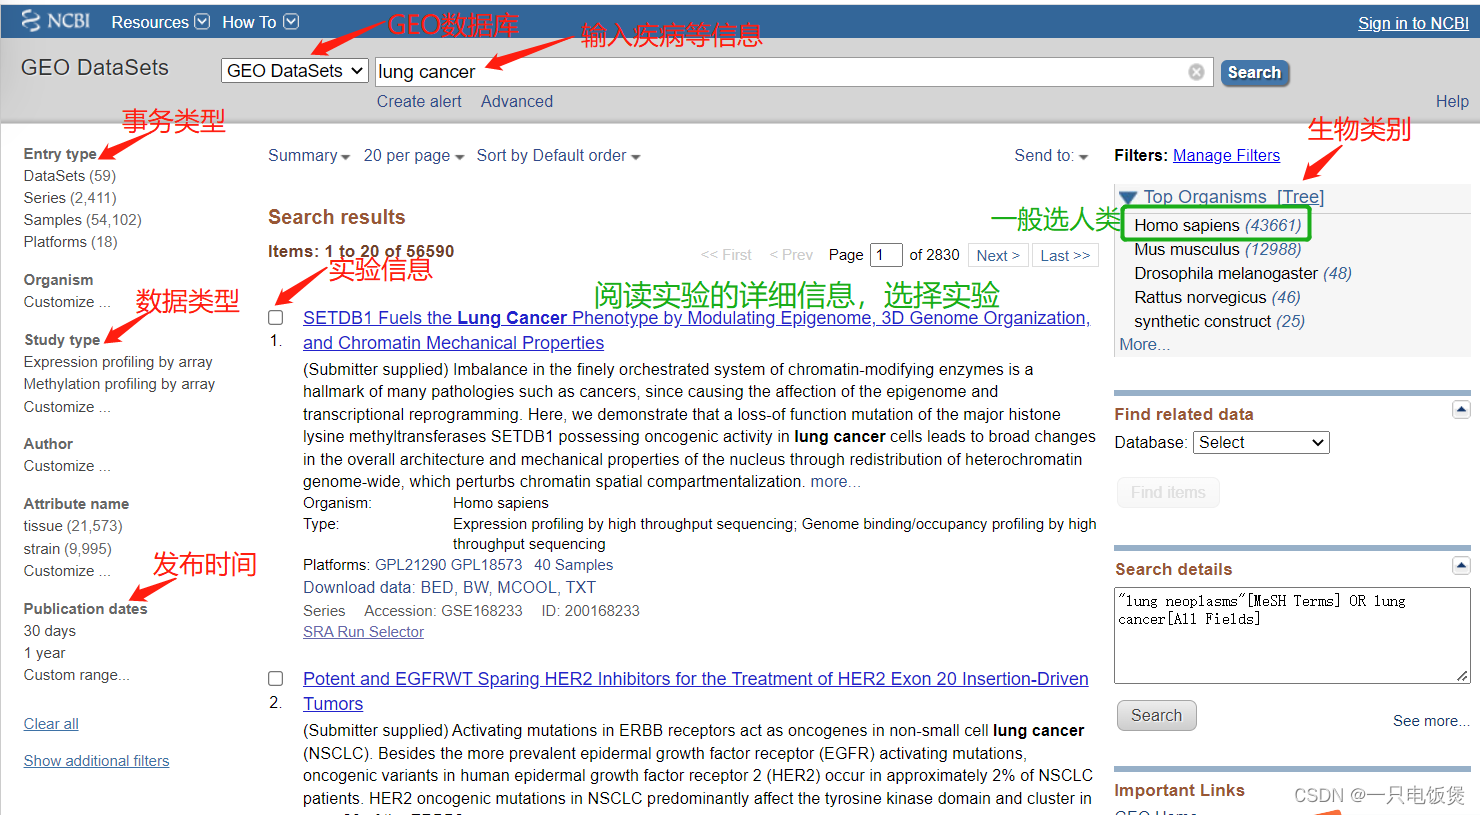
Task: Select synthetic construct (25) organism
Action: pos(1220,322)
